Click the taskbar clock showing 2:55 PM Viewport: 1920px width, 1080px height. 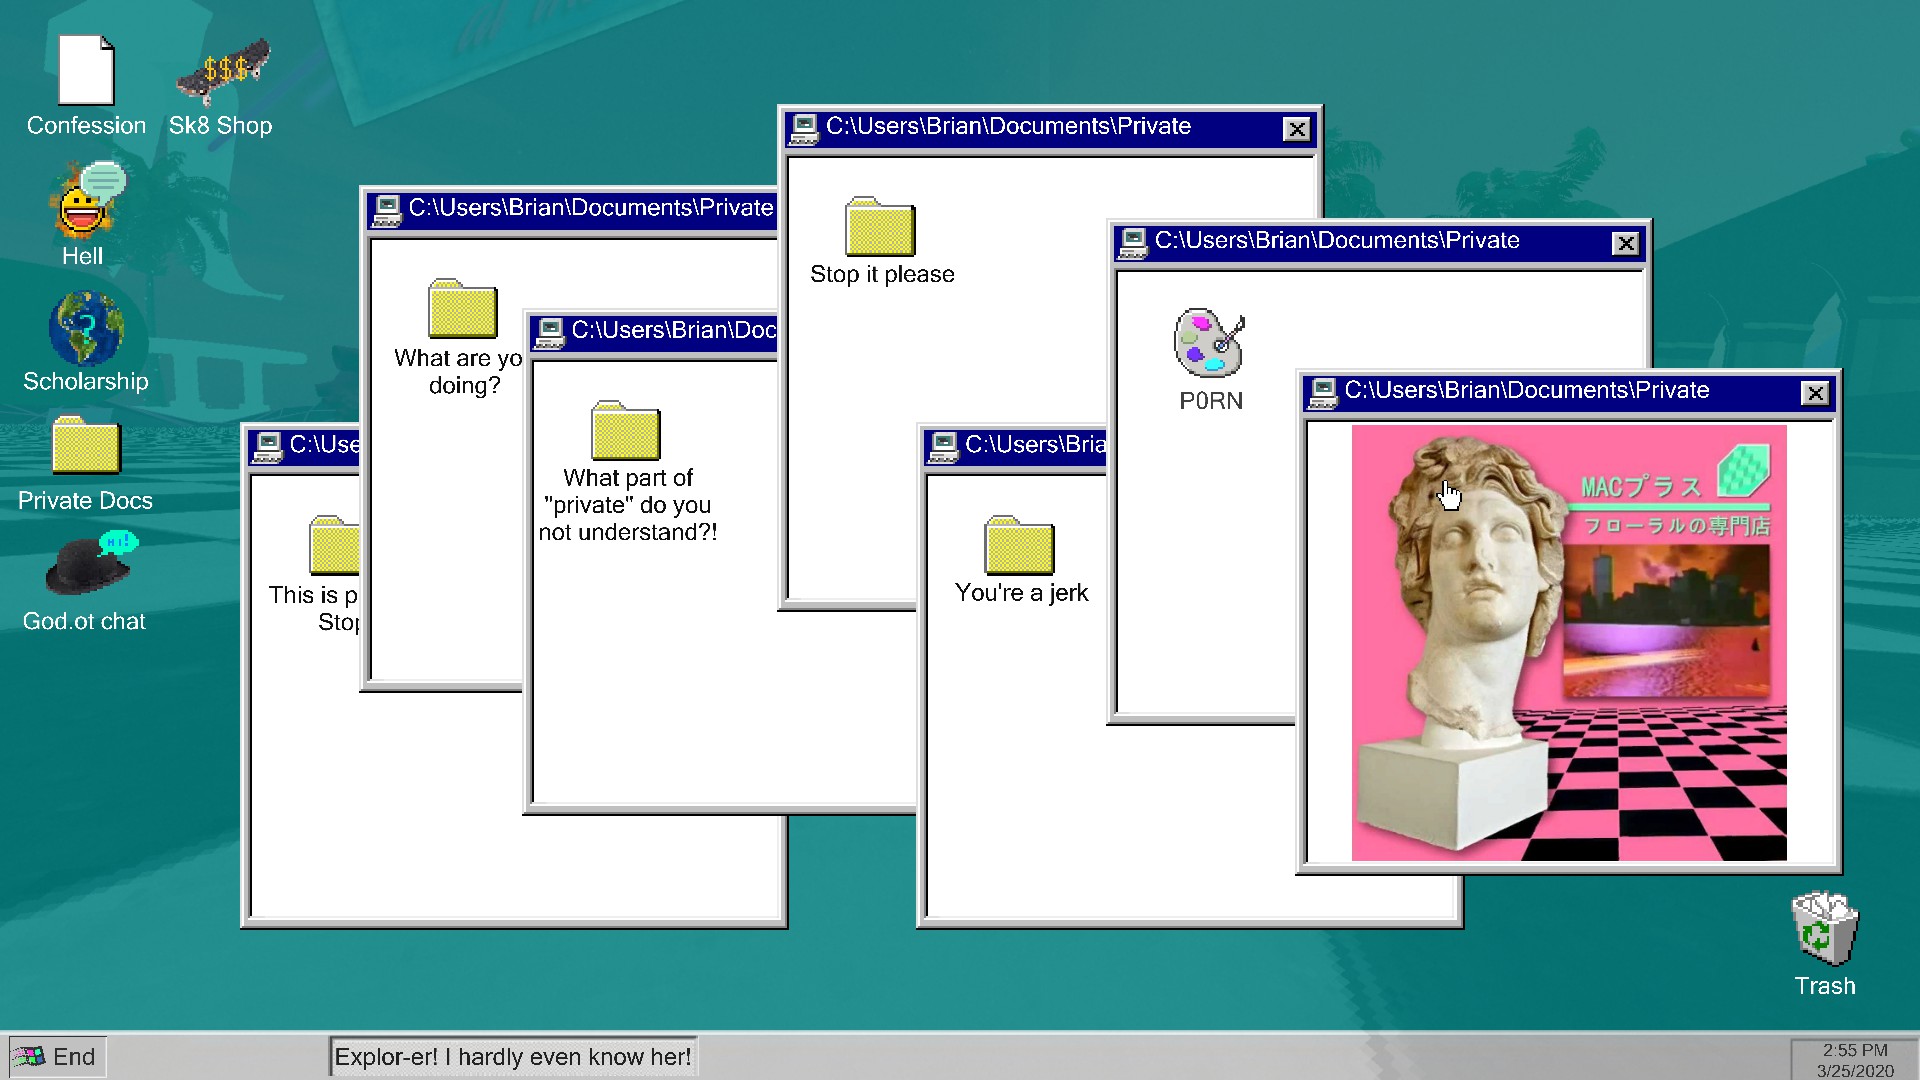(x=1854, y=1059)
